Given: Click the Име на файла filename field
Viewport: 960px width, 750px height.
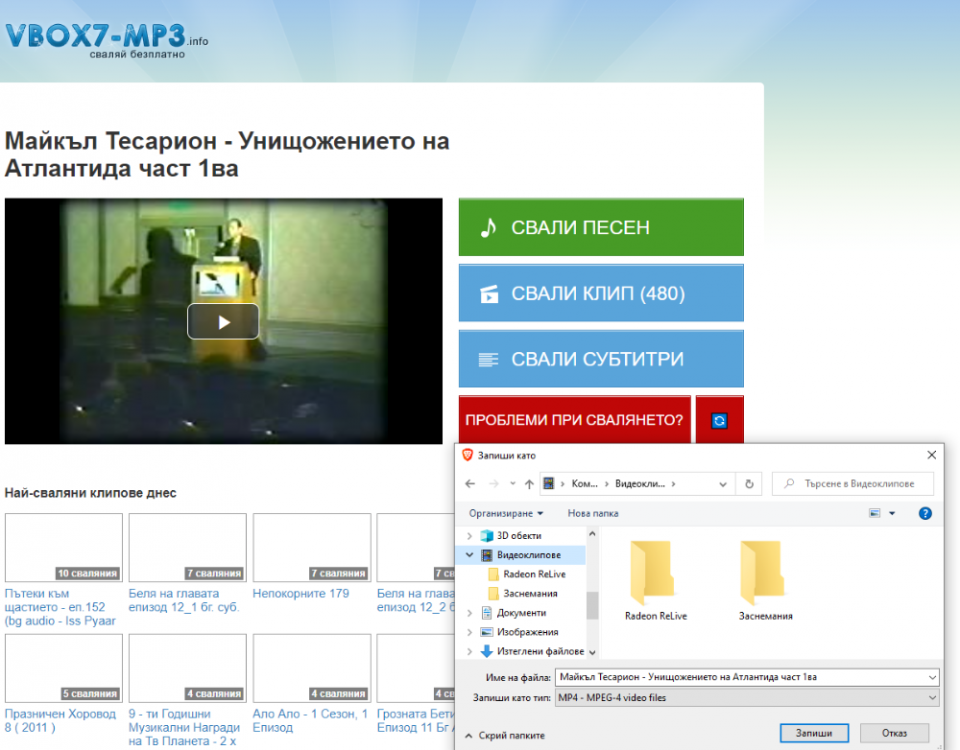Looking at the screenshot, I should click(741, 677).
